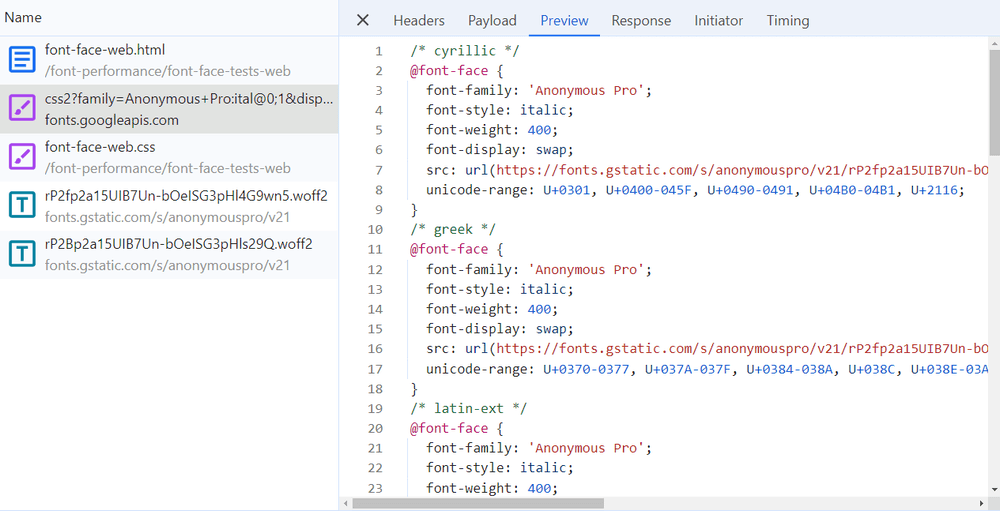The width and height of the screenshot is (1000, 511).
Task: Click line number 9 in gutter
Action: (x=379, y=209)
